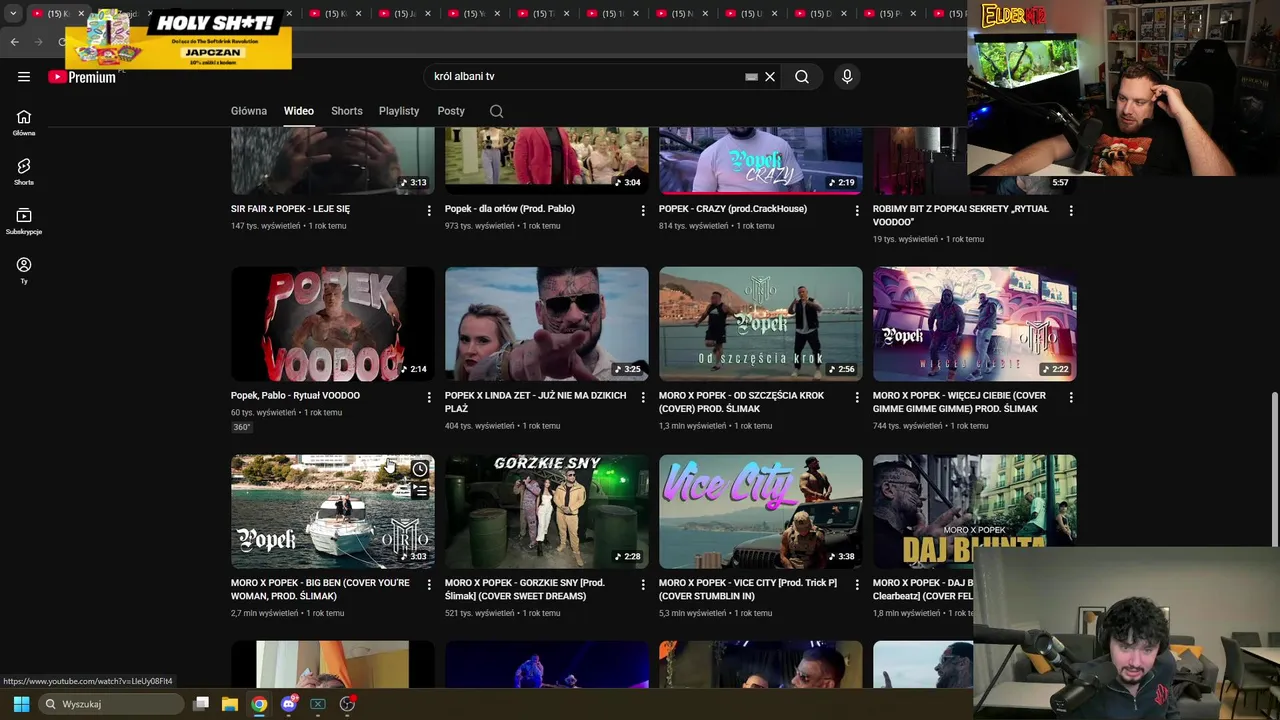Viewport: 1280px width, 720px height.
Task: Click the magnifier search button
Action: 802,76
